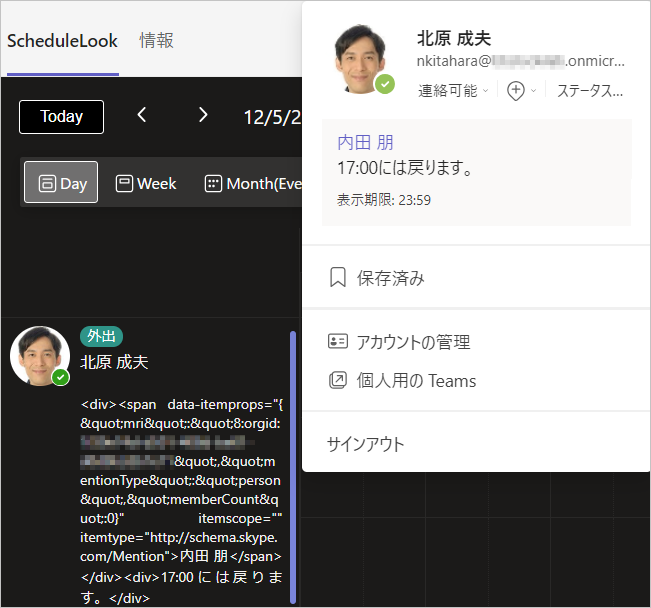Click the external link icon for personal Teams
The image size is (651, 608).
(x=338, y=380)
